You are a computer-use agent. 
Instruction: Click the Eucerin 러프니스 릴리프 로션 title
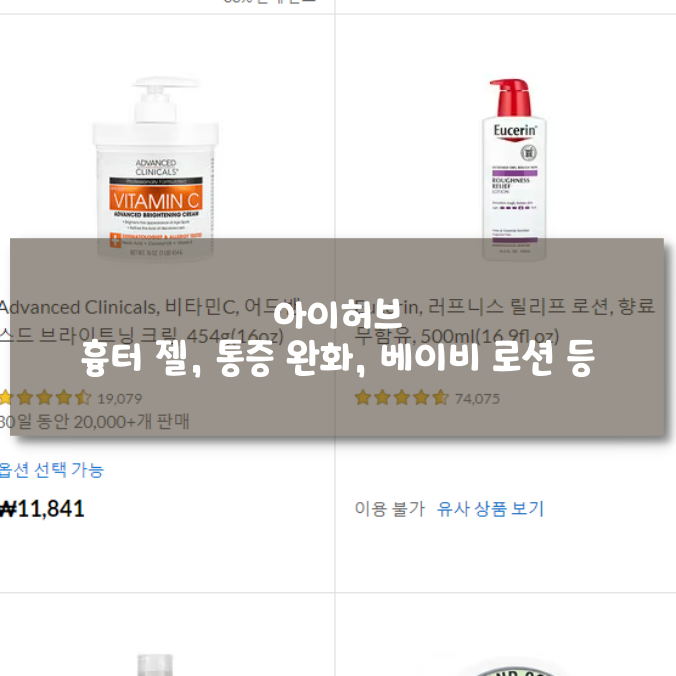coord(504,322)
